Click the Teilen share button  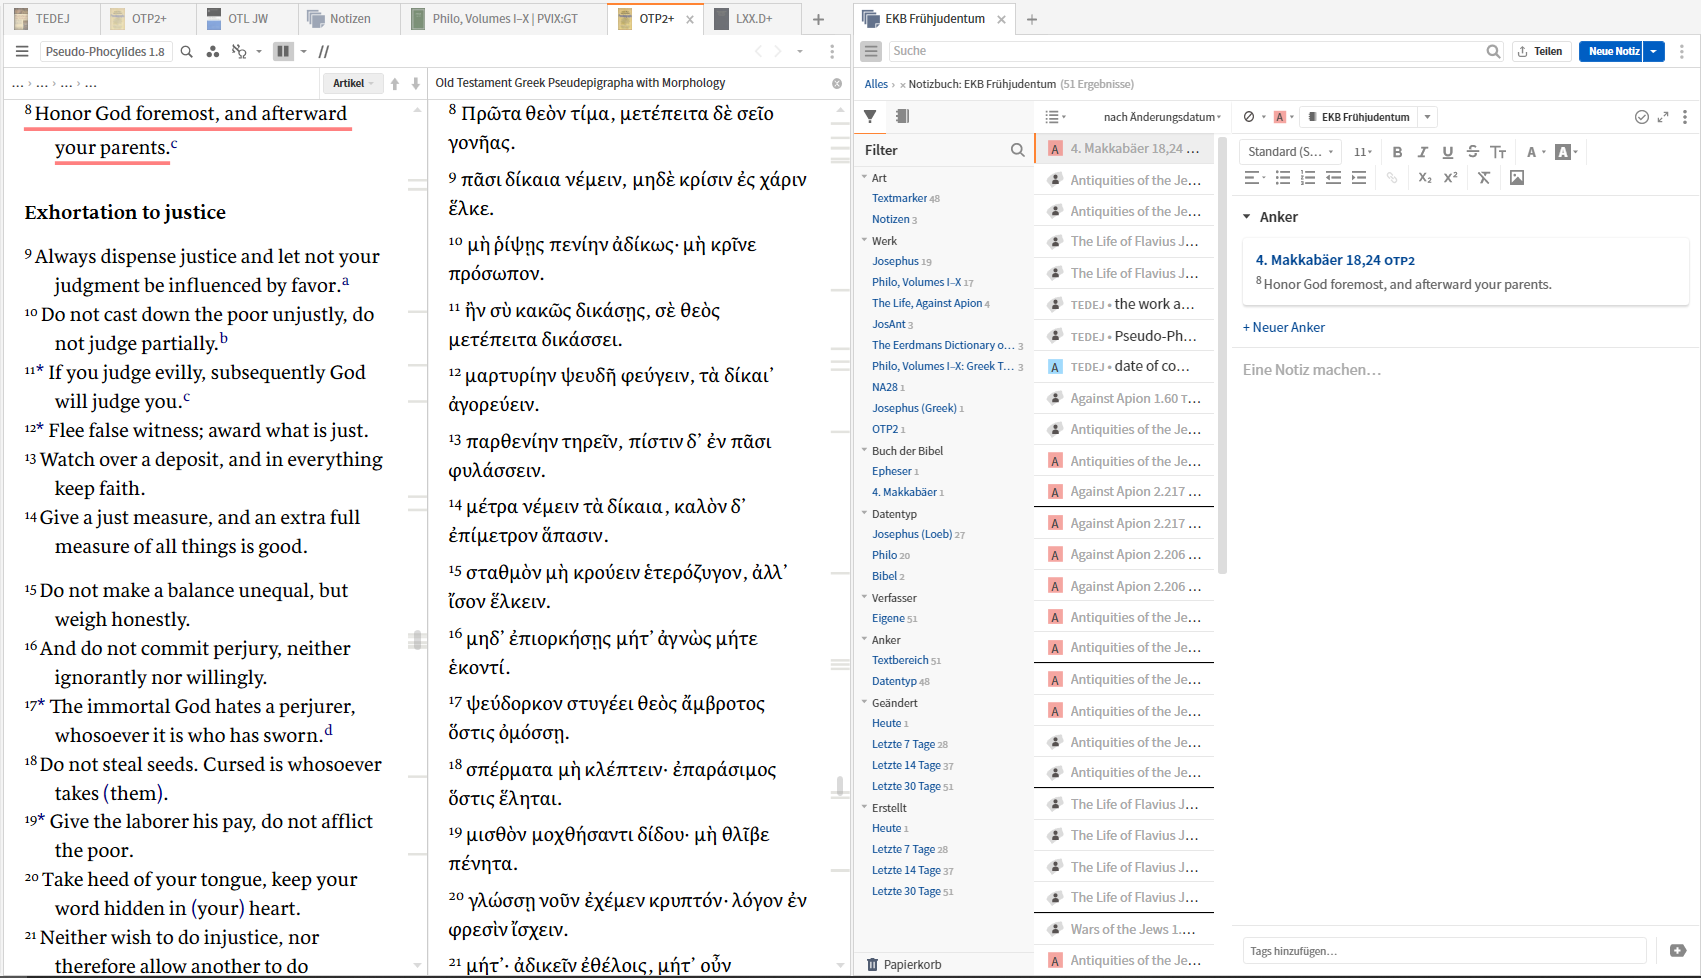tap(1540, 51)
